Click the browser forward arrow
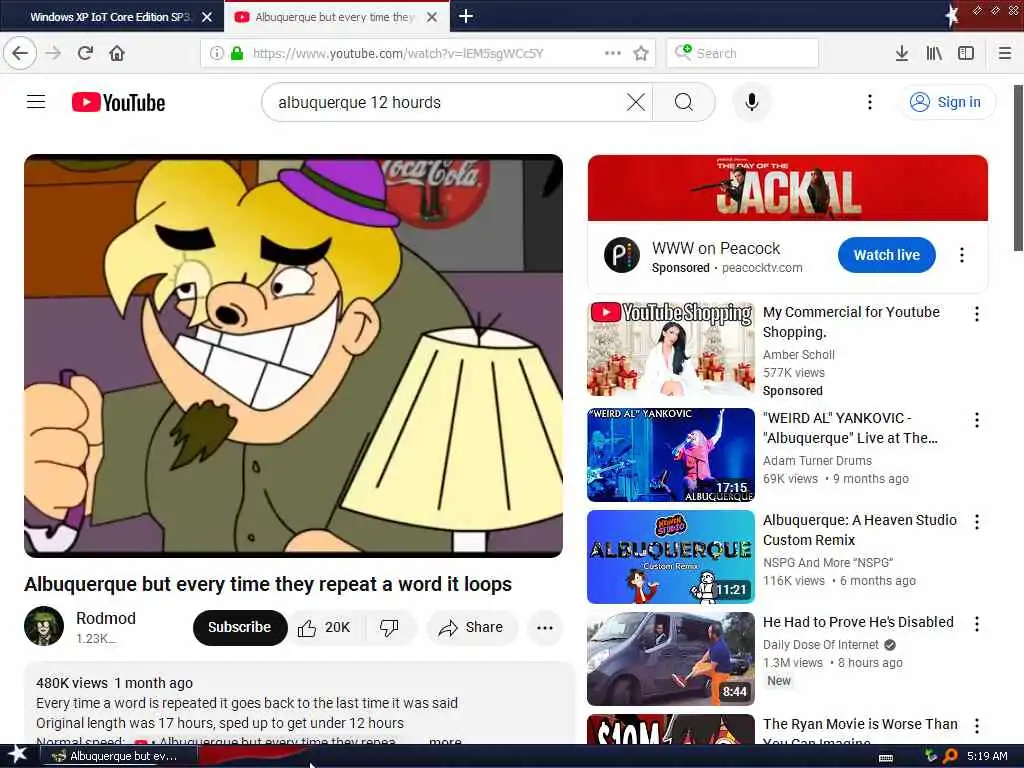Viewport: 1024px width, 768px height. click(x=54, y=53)
